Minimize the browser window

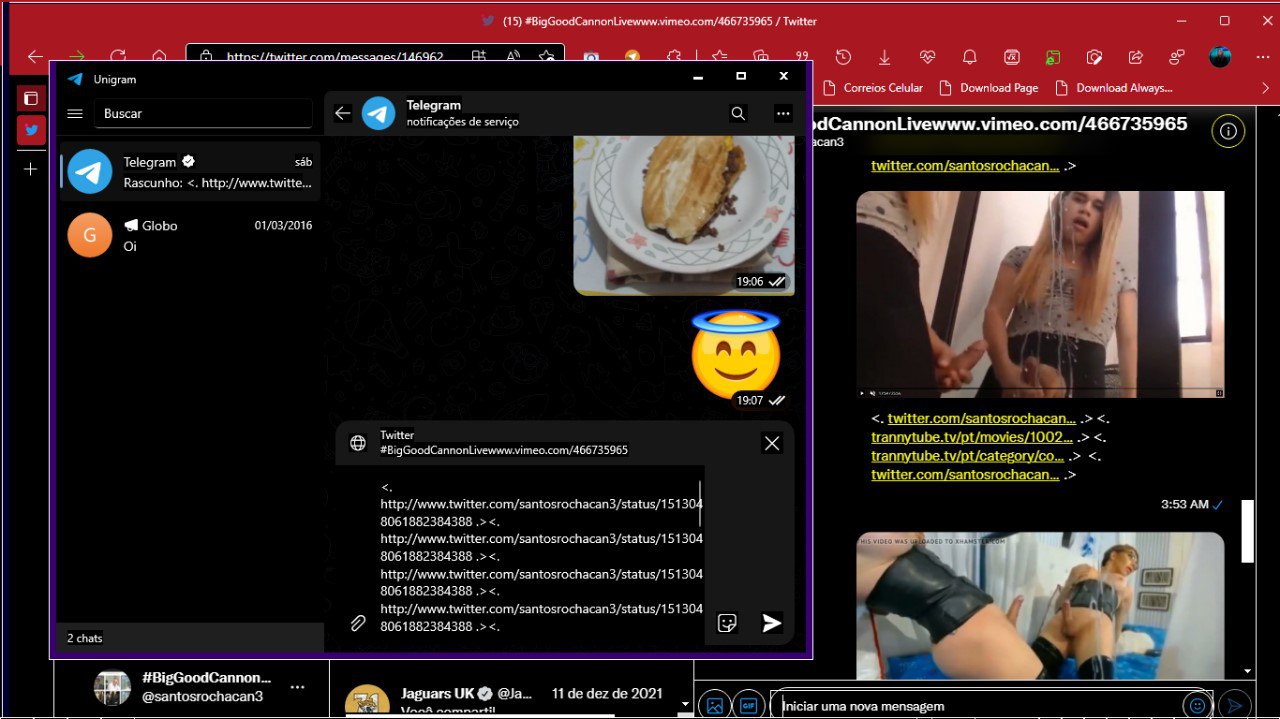click(x=1180, y=20)
